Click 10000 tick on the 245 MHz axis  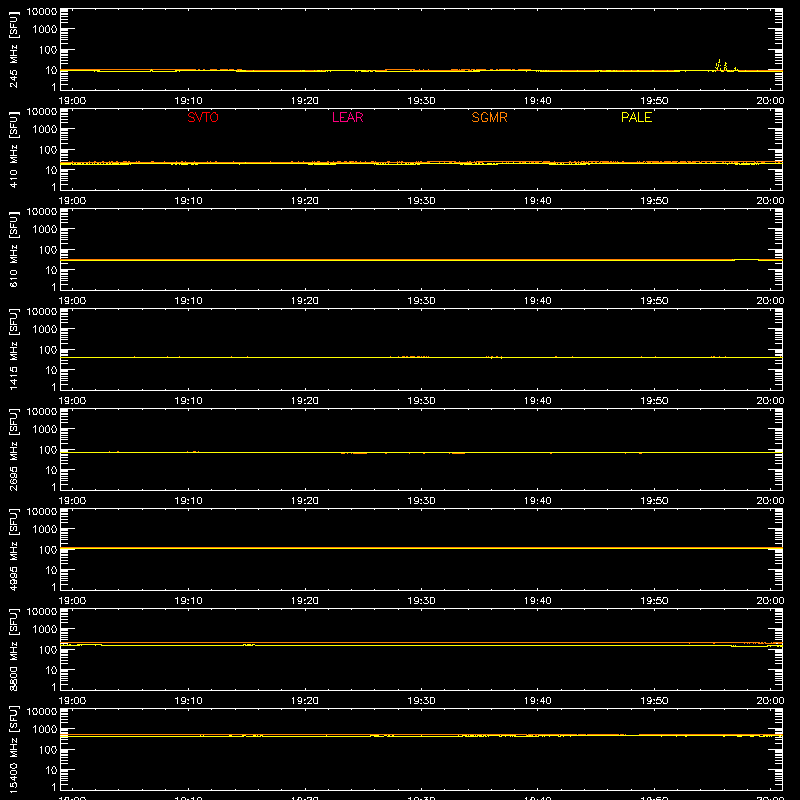[x=42, y=11]
